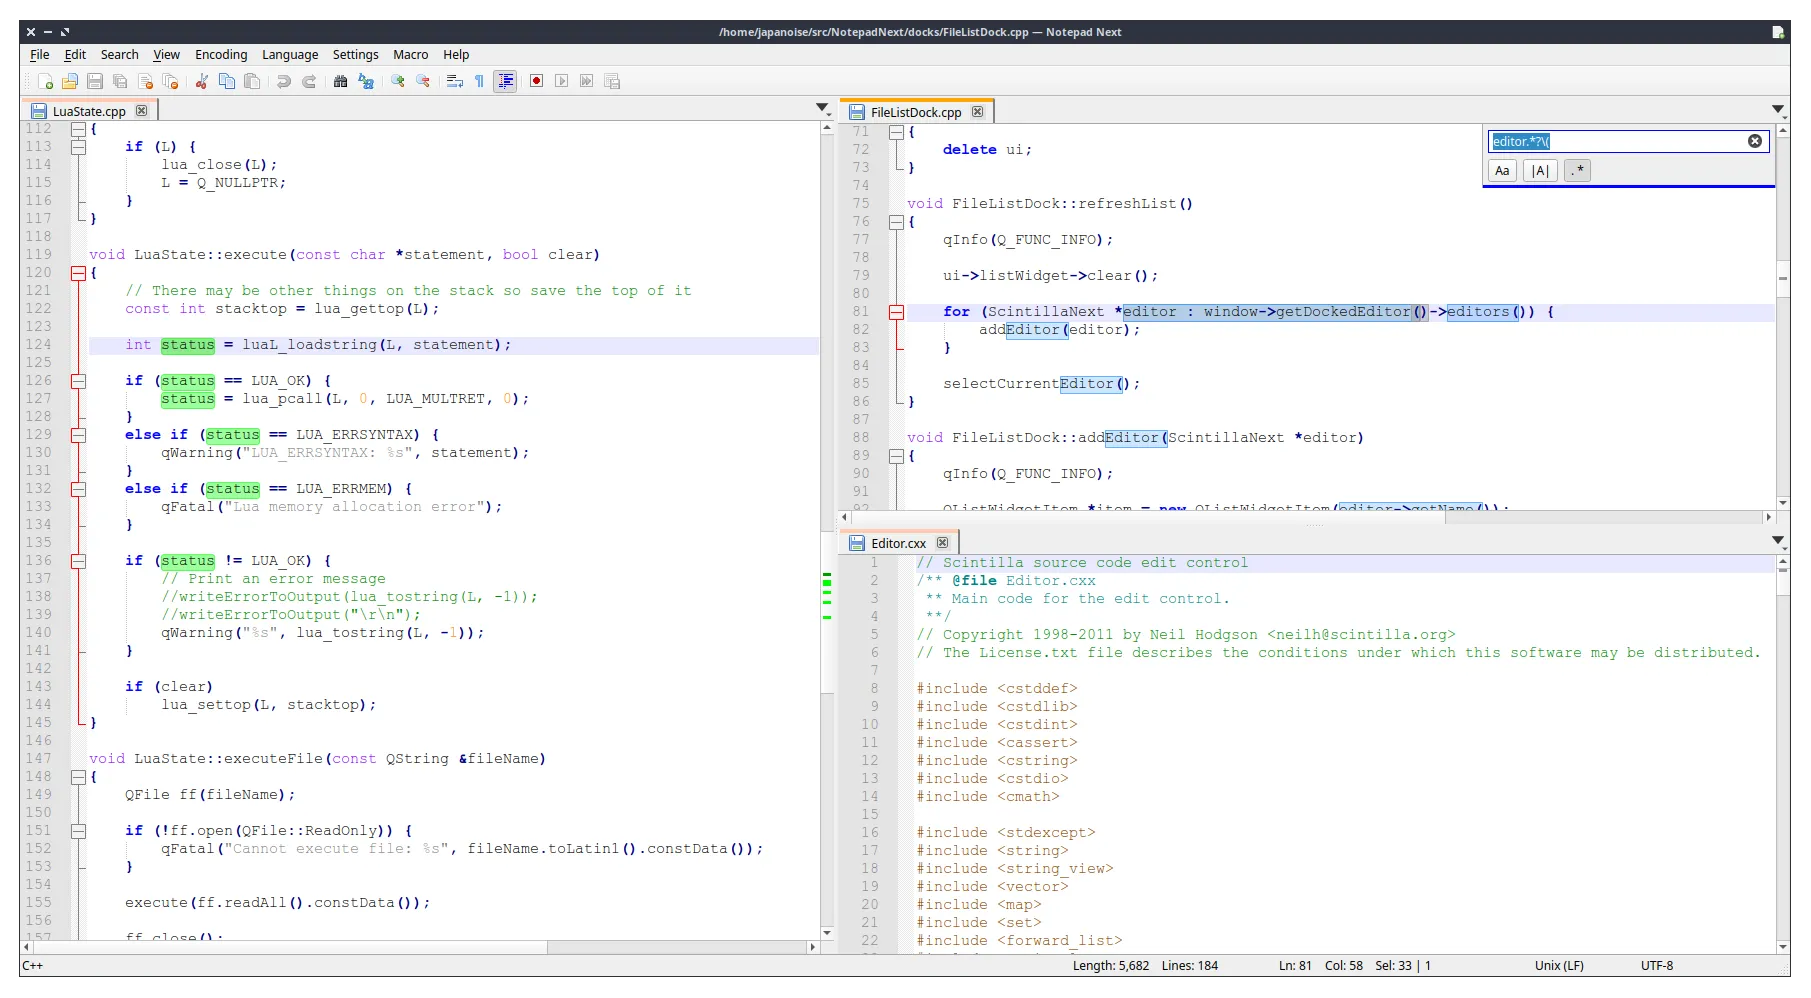Create a new file from the toolbar
This screenshot has width=1811, height=998.
pos(45,81)
